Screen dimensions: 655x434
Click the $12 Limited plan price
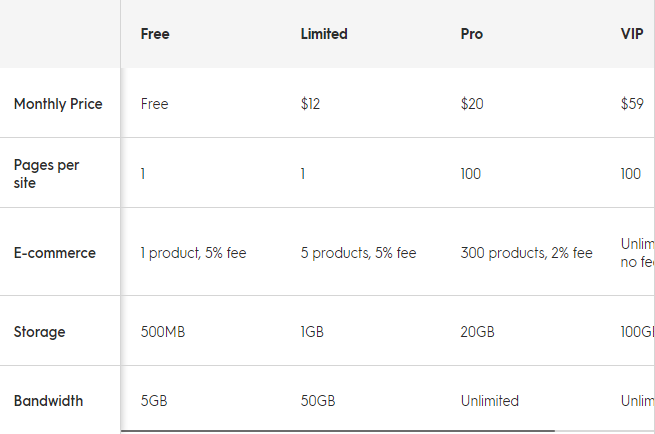tap(310, 104)
